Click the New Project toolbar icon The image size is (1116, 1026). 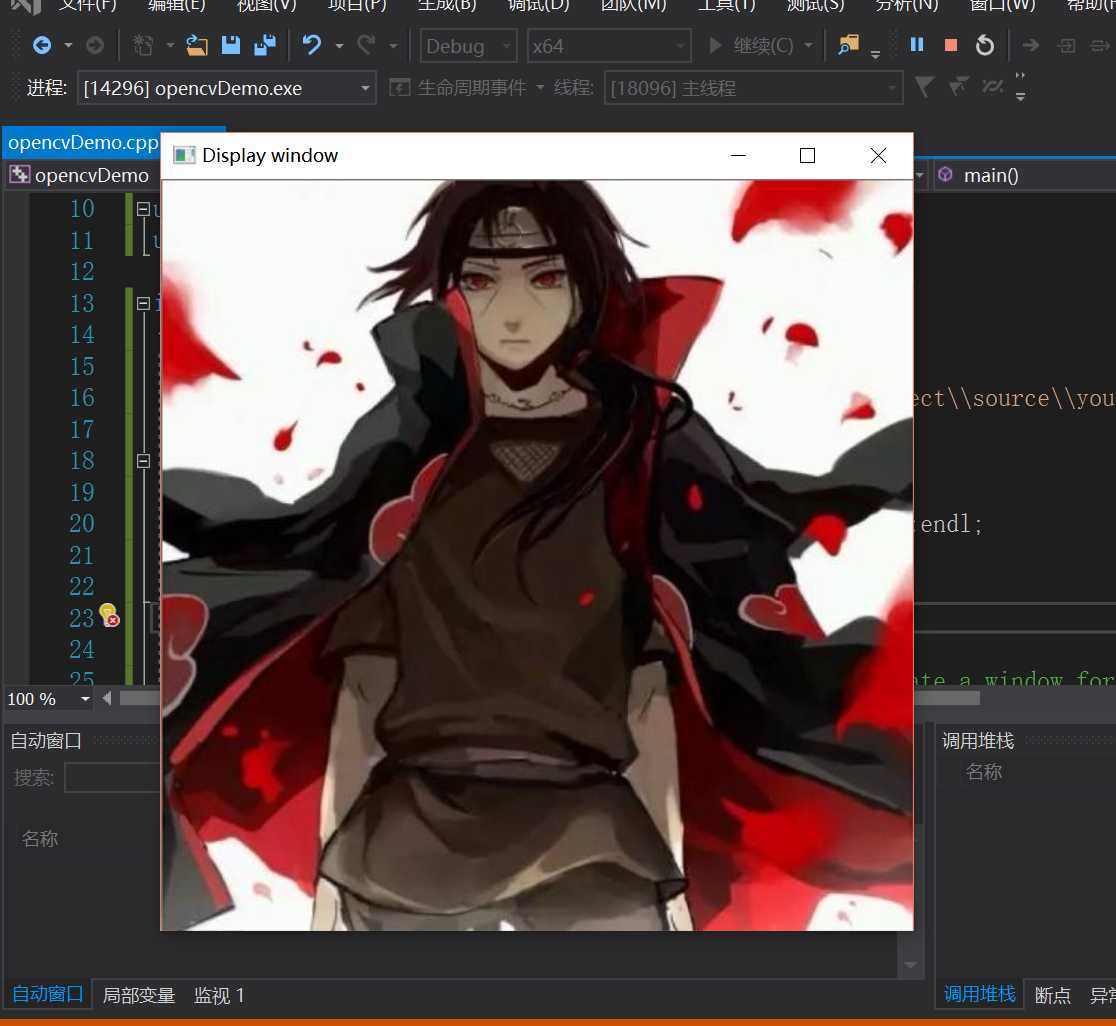point(143,46)
